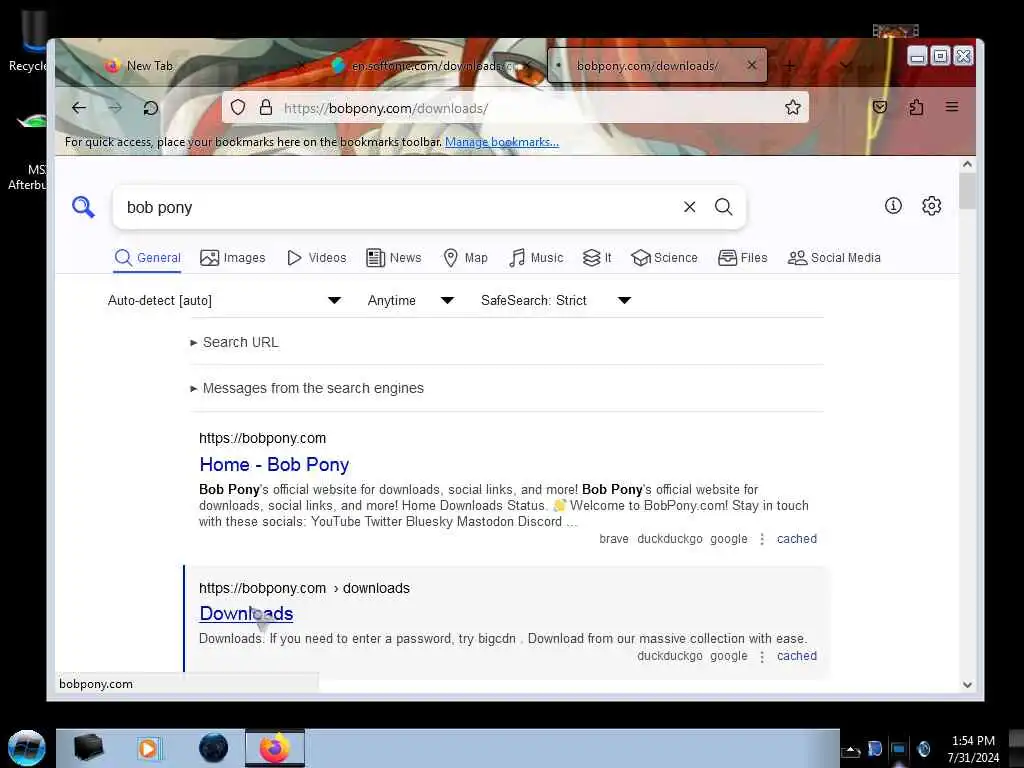
Task: Click the https://bobpony.com result URL
Action: 263,438
